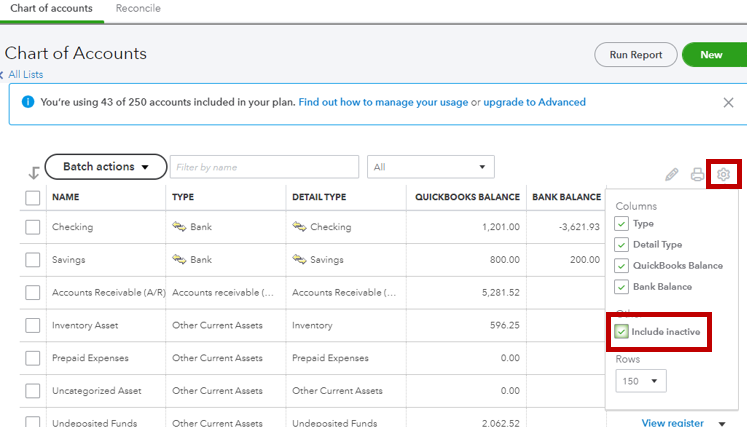Click the back chevron next to All Lists
The width and height of the screenshot is (747, 427).
[x=2, y=75]
